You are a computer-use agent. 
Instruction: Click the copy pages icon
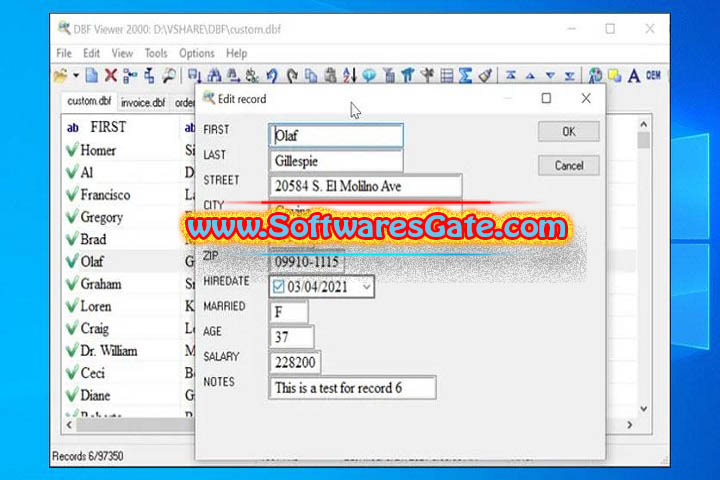pos(311,75)
